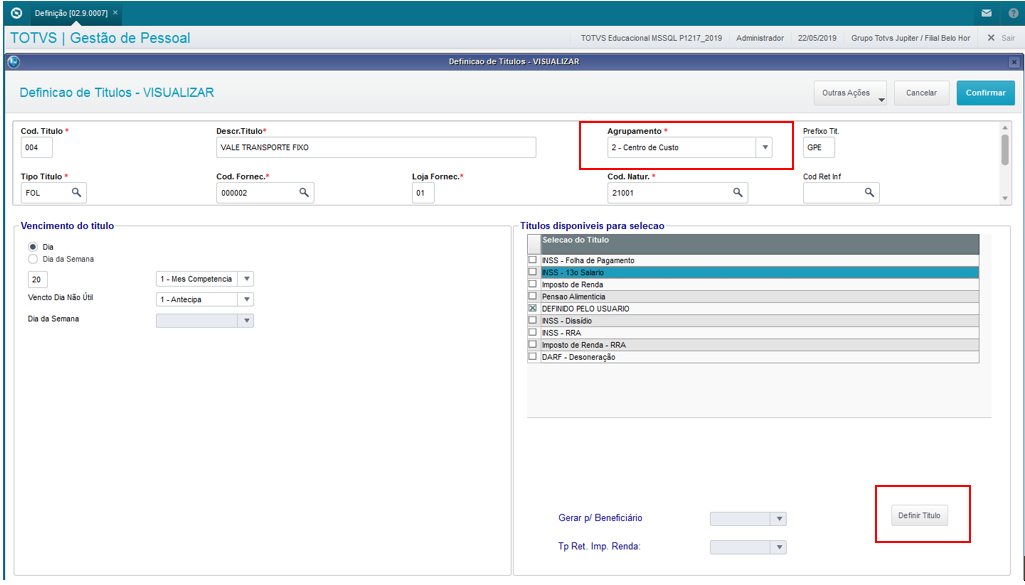Click the Cancelar button
1025x585 pixels.
pyautogui.click(x=921, y=93)
